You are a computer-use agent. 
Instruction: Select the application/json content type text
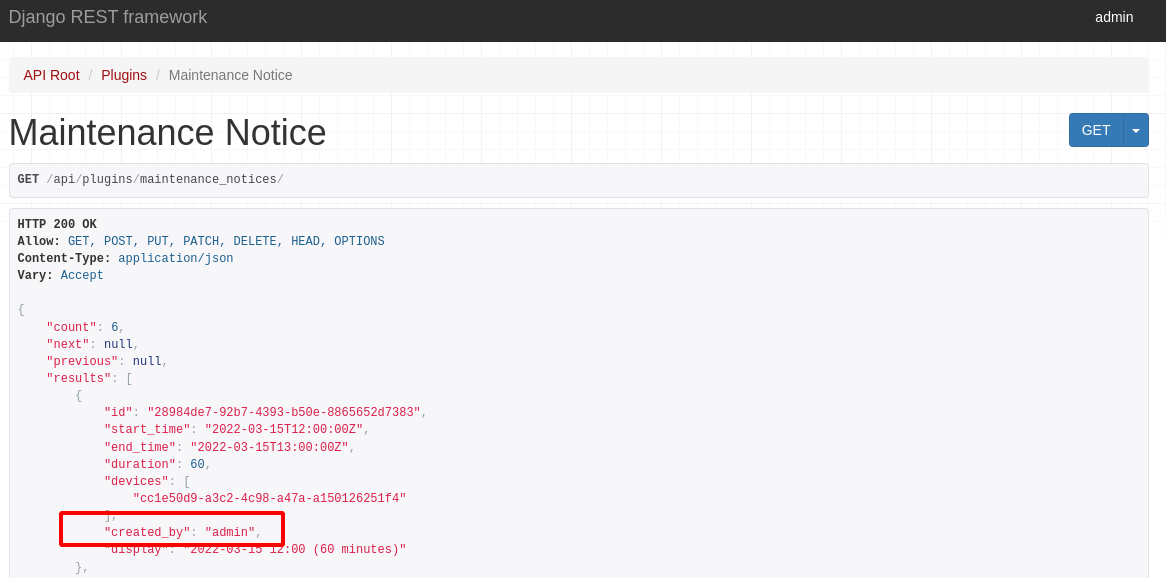(175, 257)
